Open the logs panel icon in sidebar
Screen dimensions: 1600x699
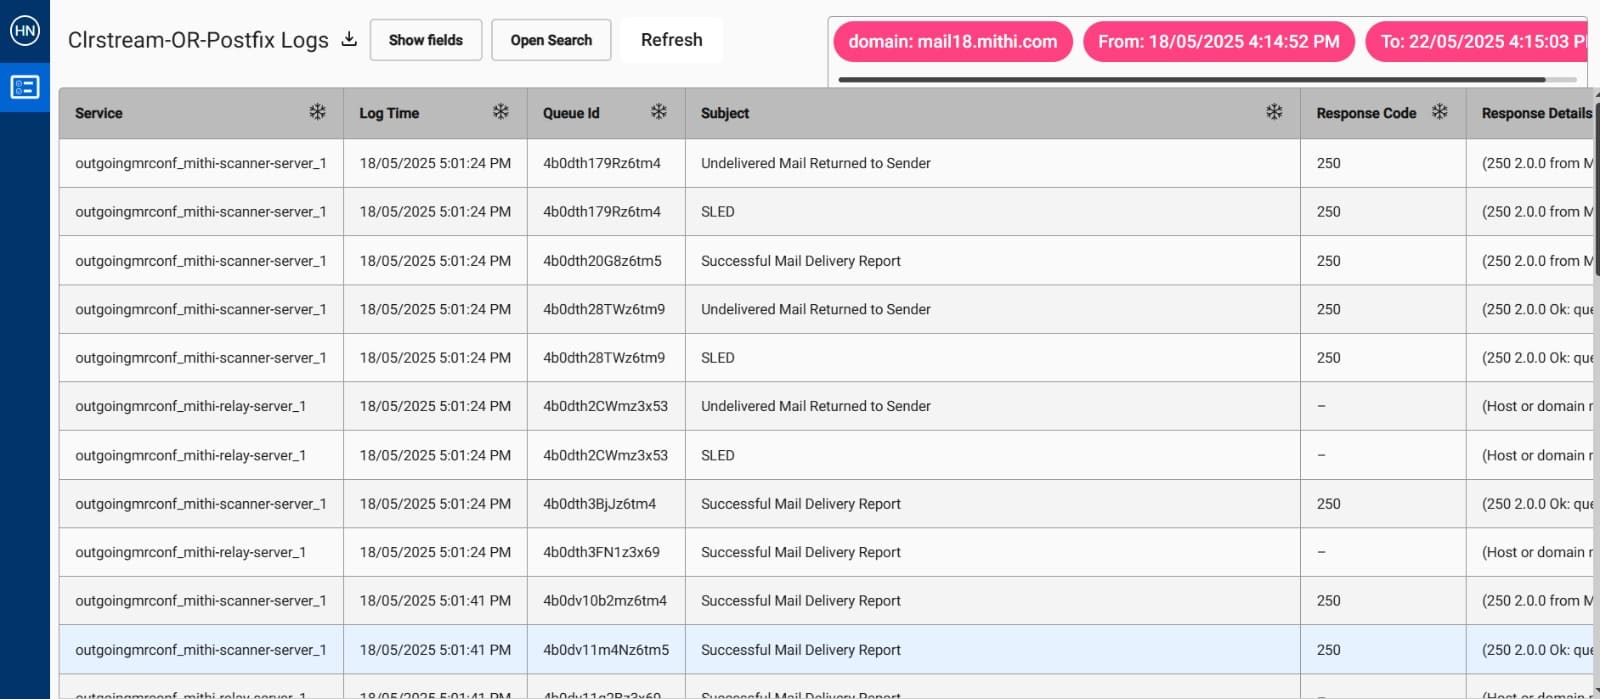pos(24,87)
